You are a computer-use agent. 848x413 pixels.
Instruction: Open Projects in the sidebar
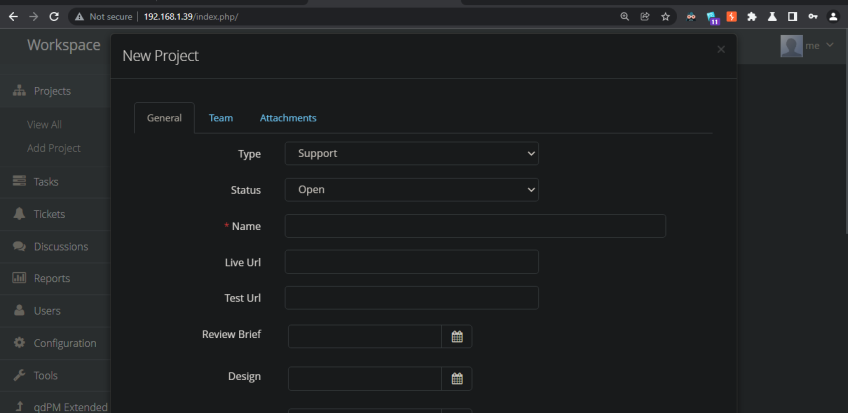coord(55,91)
